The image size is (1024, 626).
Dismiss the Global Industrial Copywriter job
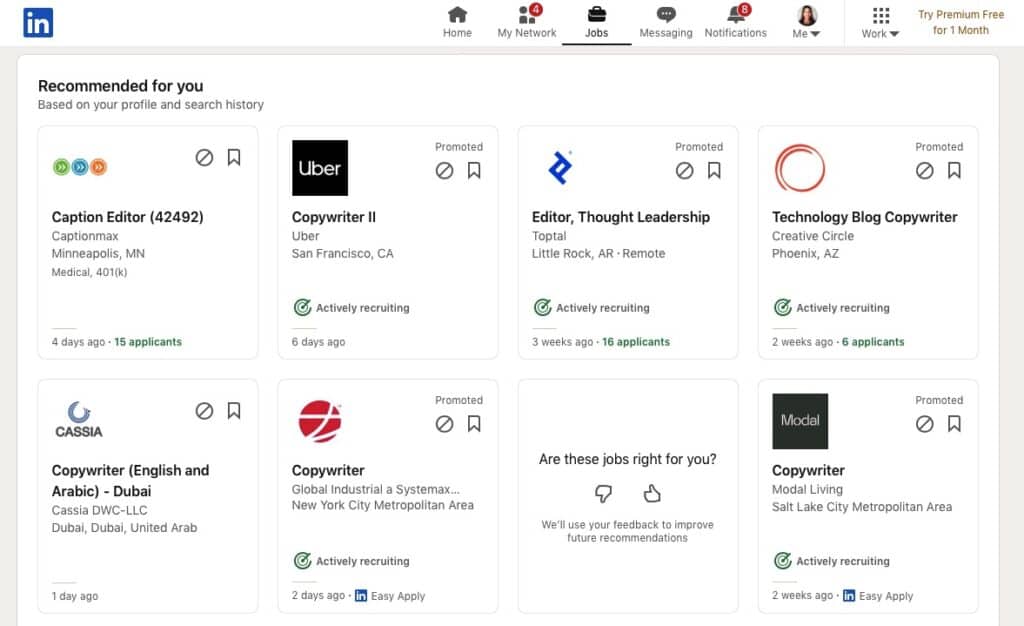click(445, 424)
